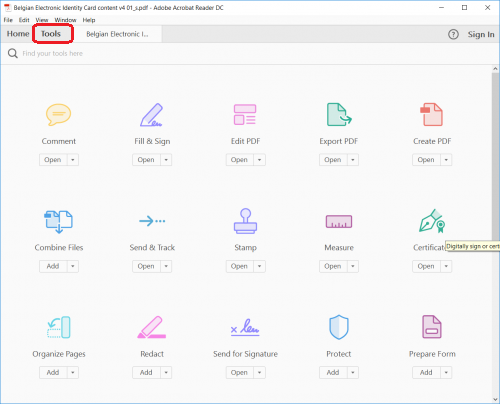The width and height of the screenshot is (500, 404).
Task: Click Open under Stamp
Action: (240, 266)
